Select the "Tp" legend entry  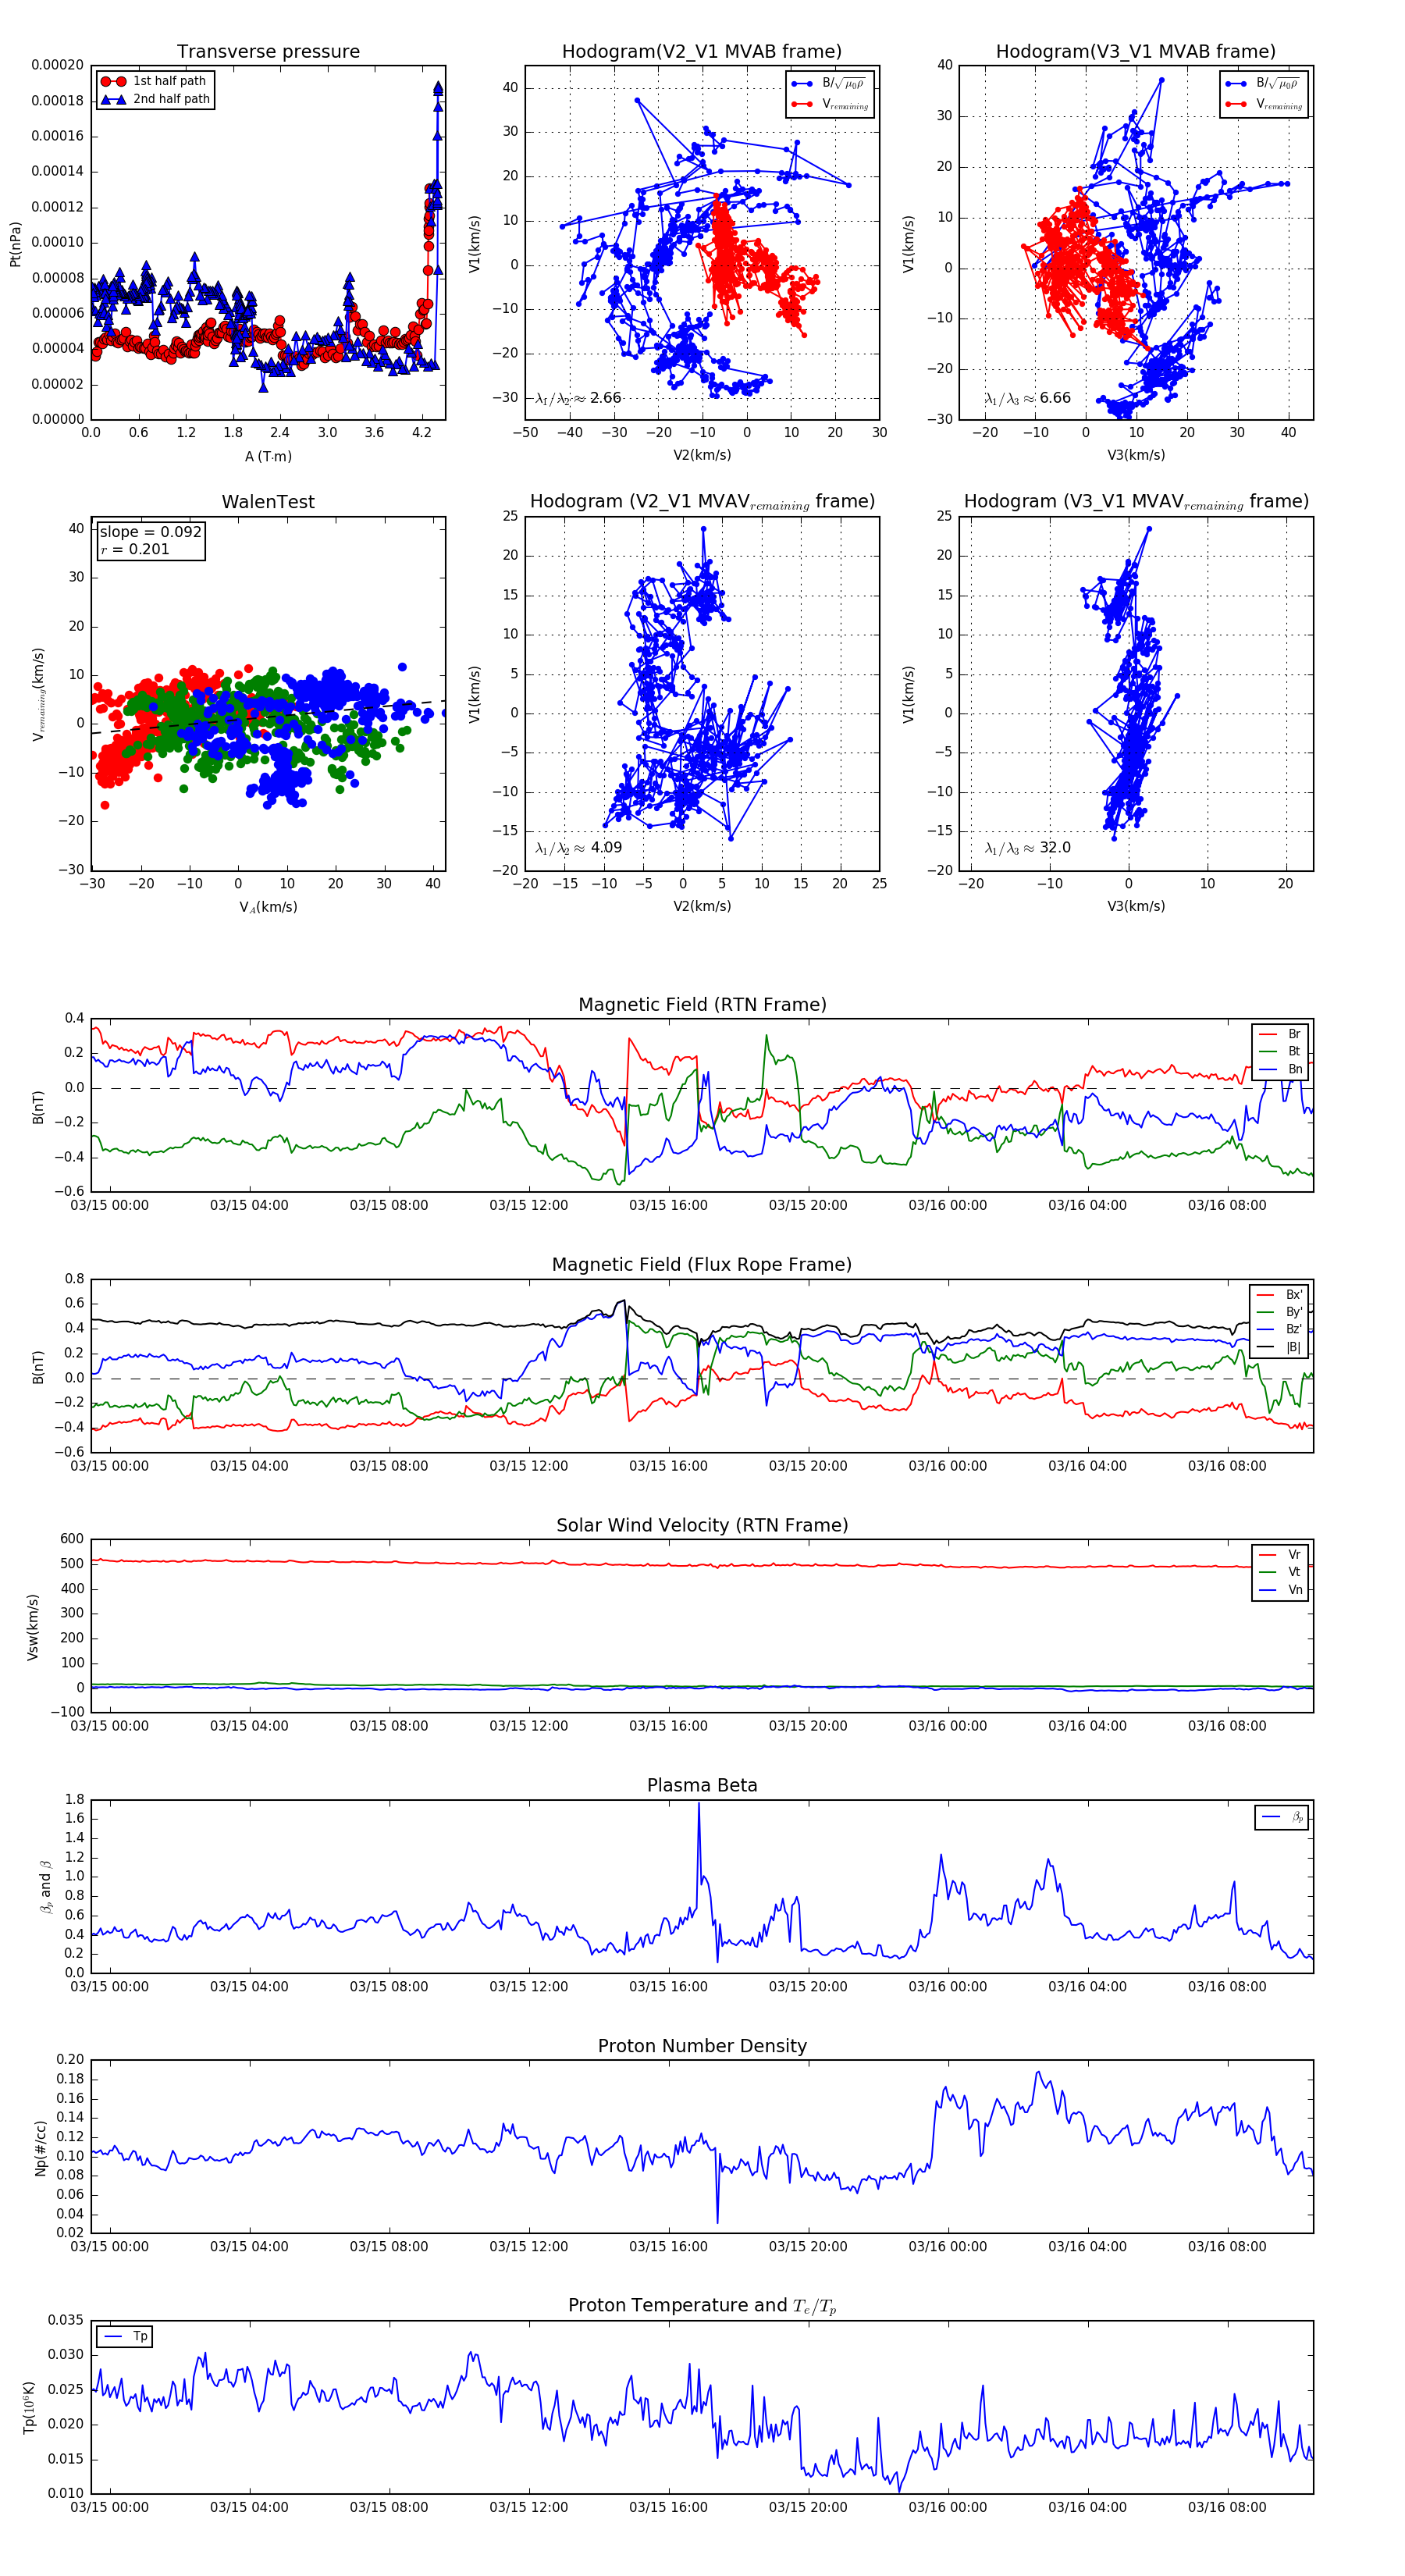[126, 2336]
